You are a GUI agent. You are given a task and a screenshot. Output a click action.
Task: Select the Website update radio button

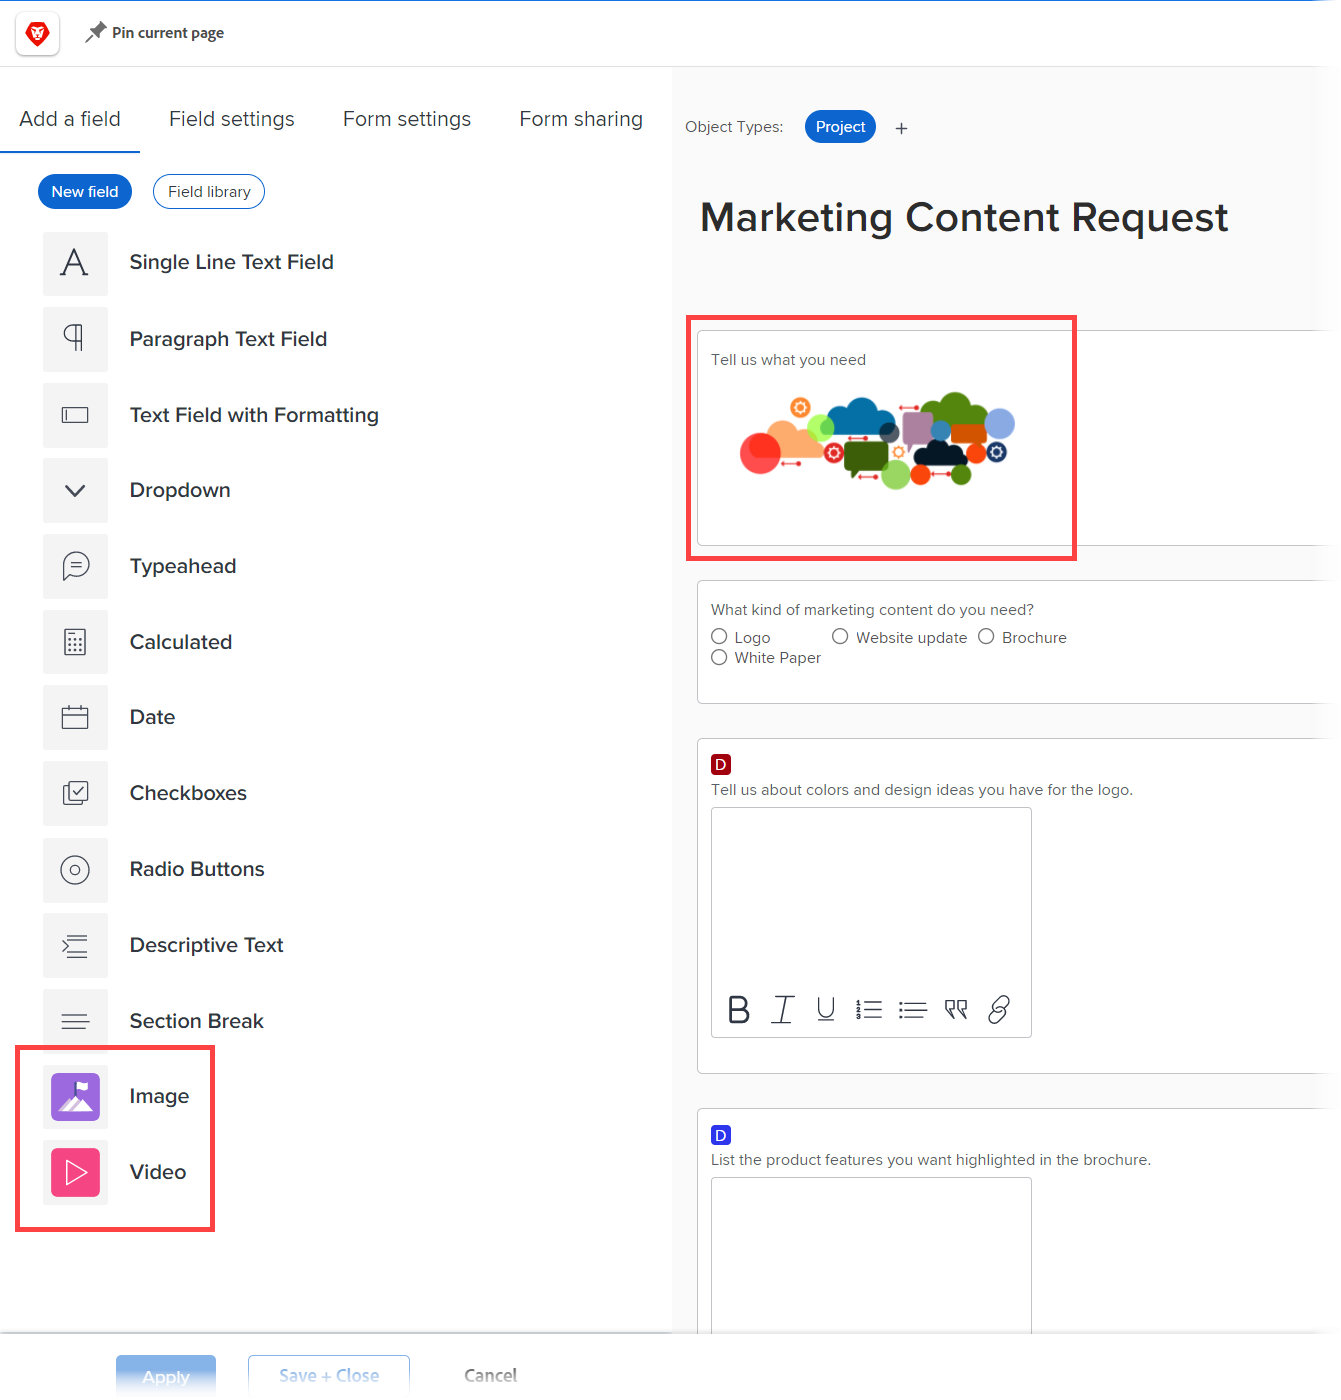(x=840, y=637)
